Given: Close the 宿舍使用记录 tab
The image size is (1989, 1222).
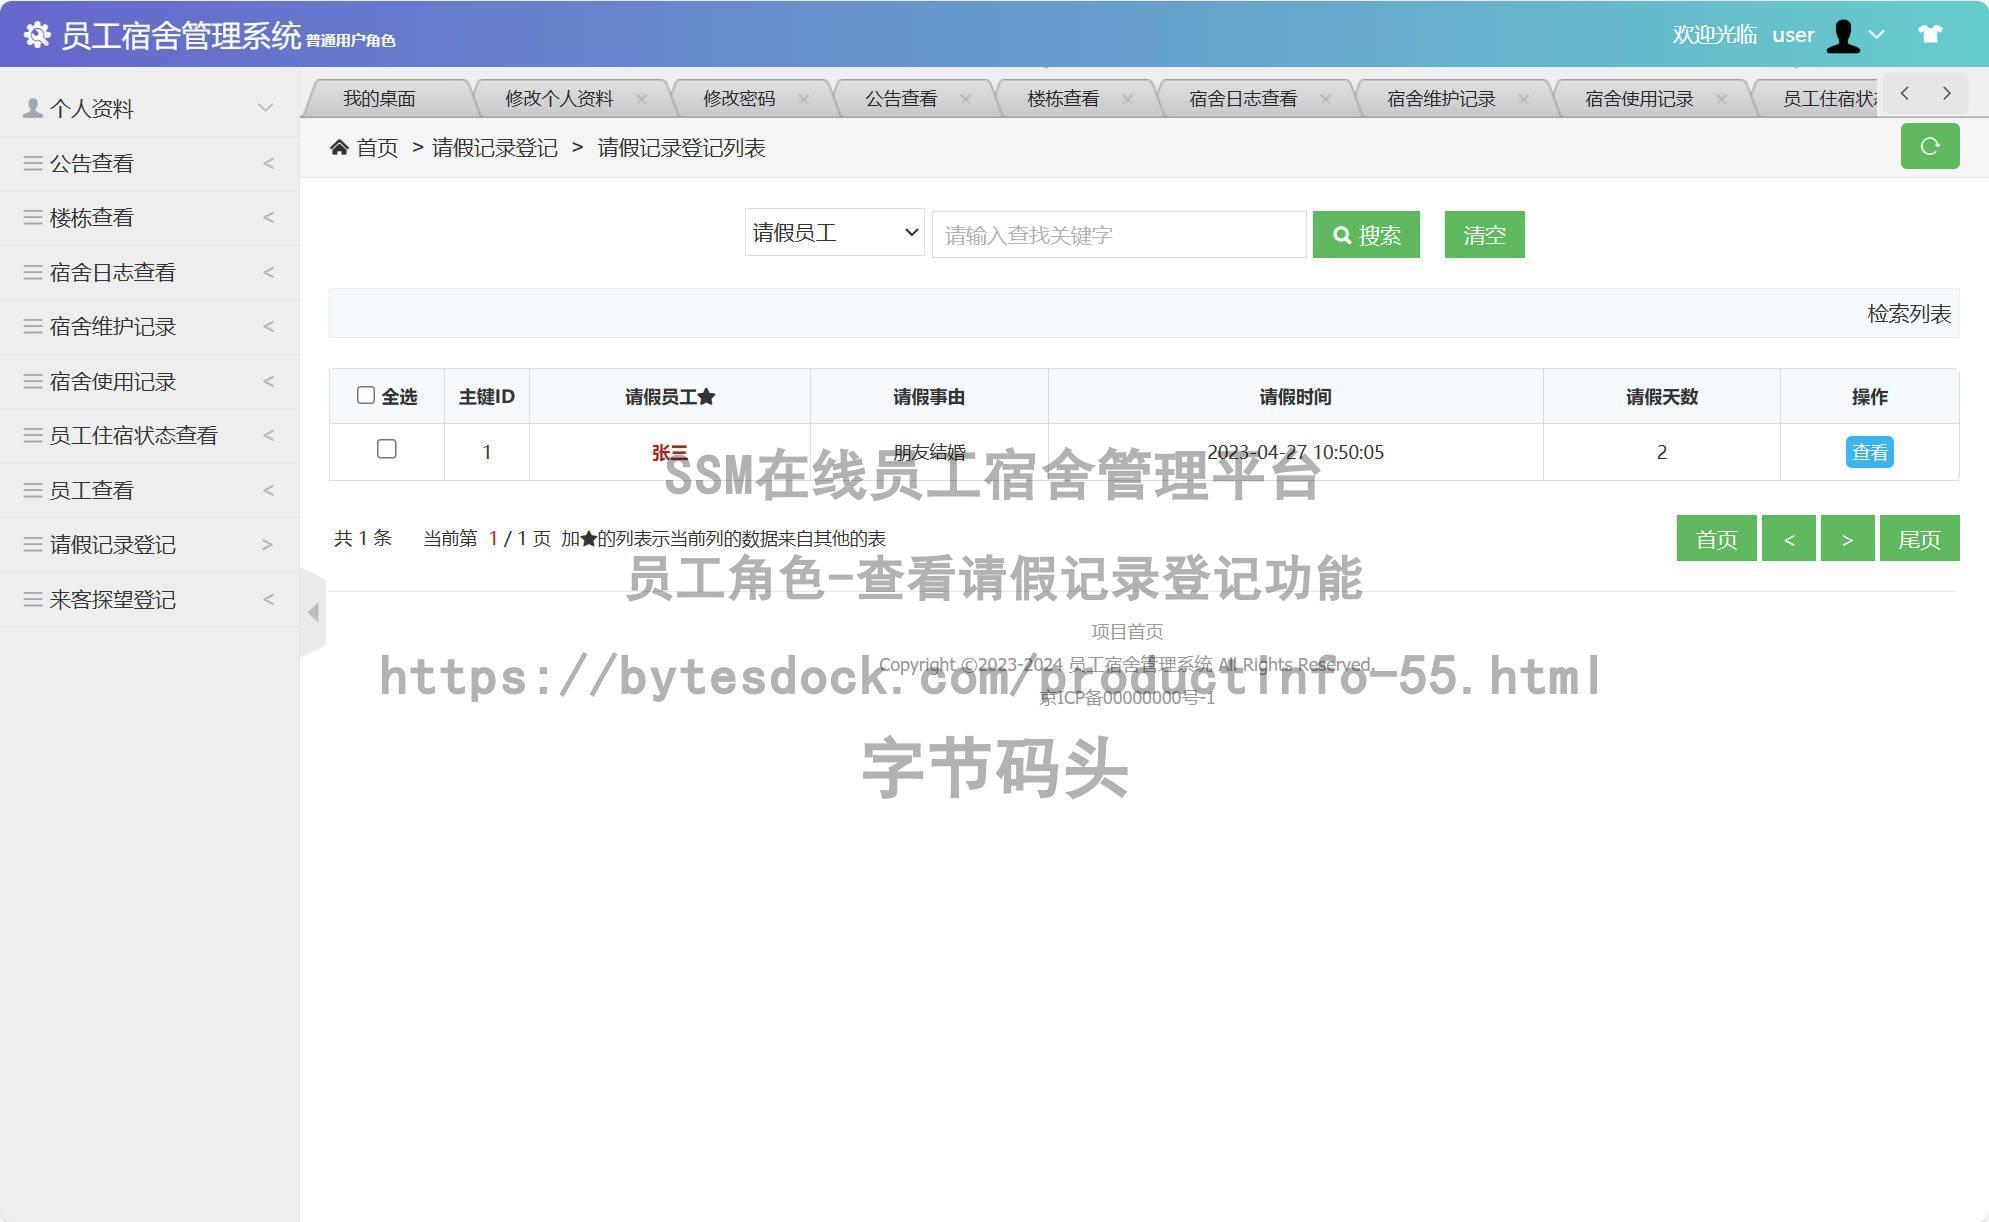Looking at the screenshot, I should (x=1721, y=99).
